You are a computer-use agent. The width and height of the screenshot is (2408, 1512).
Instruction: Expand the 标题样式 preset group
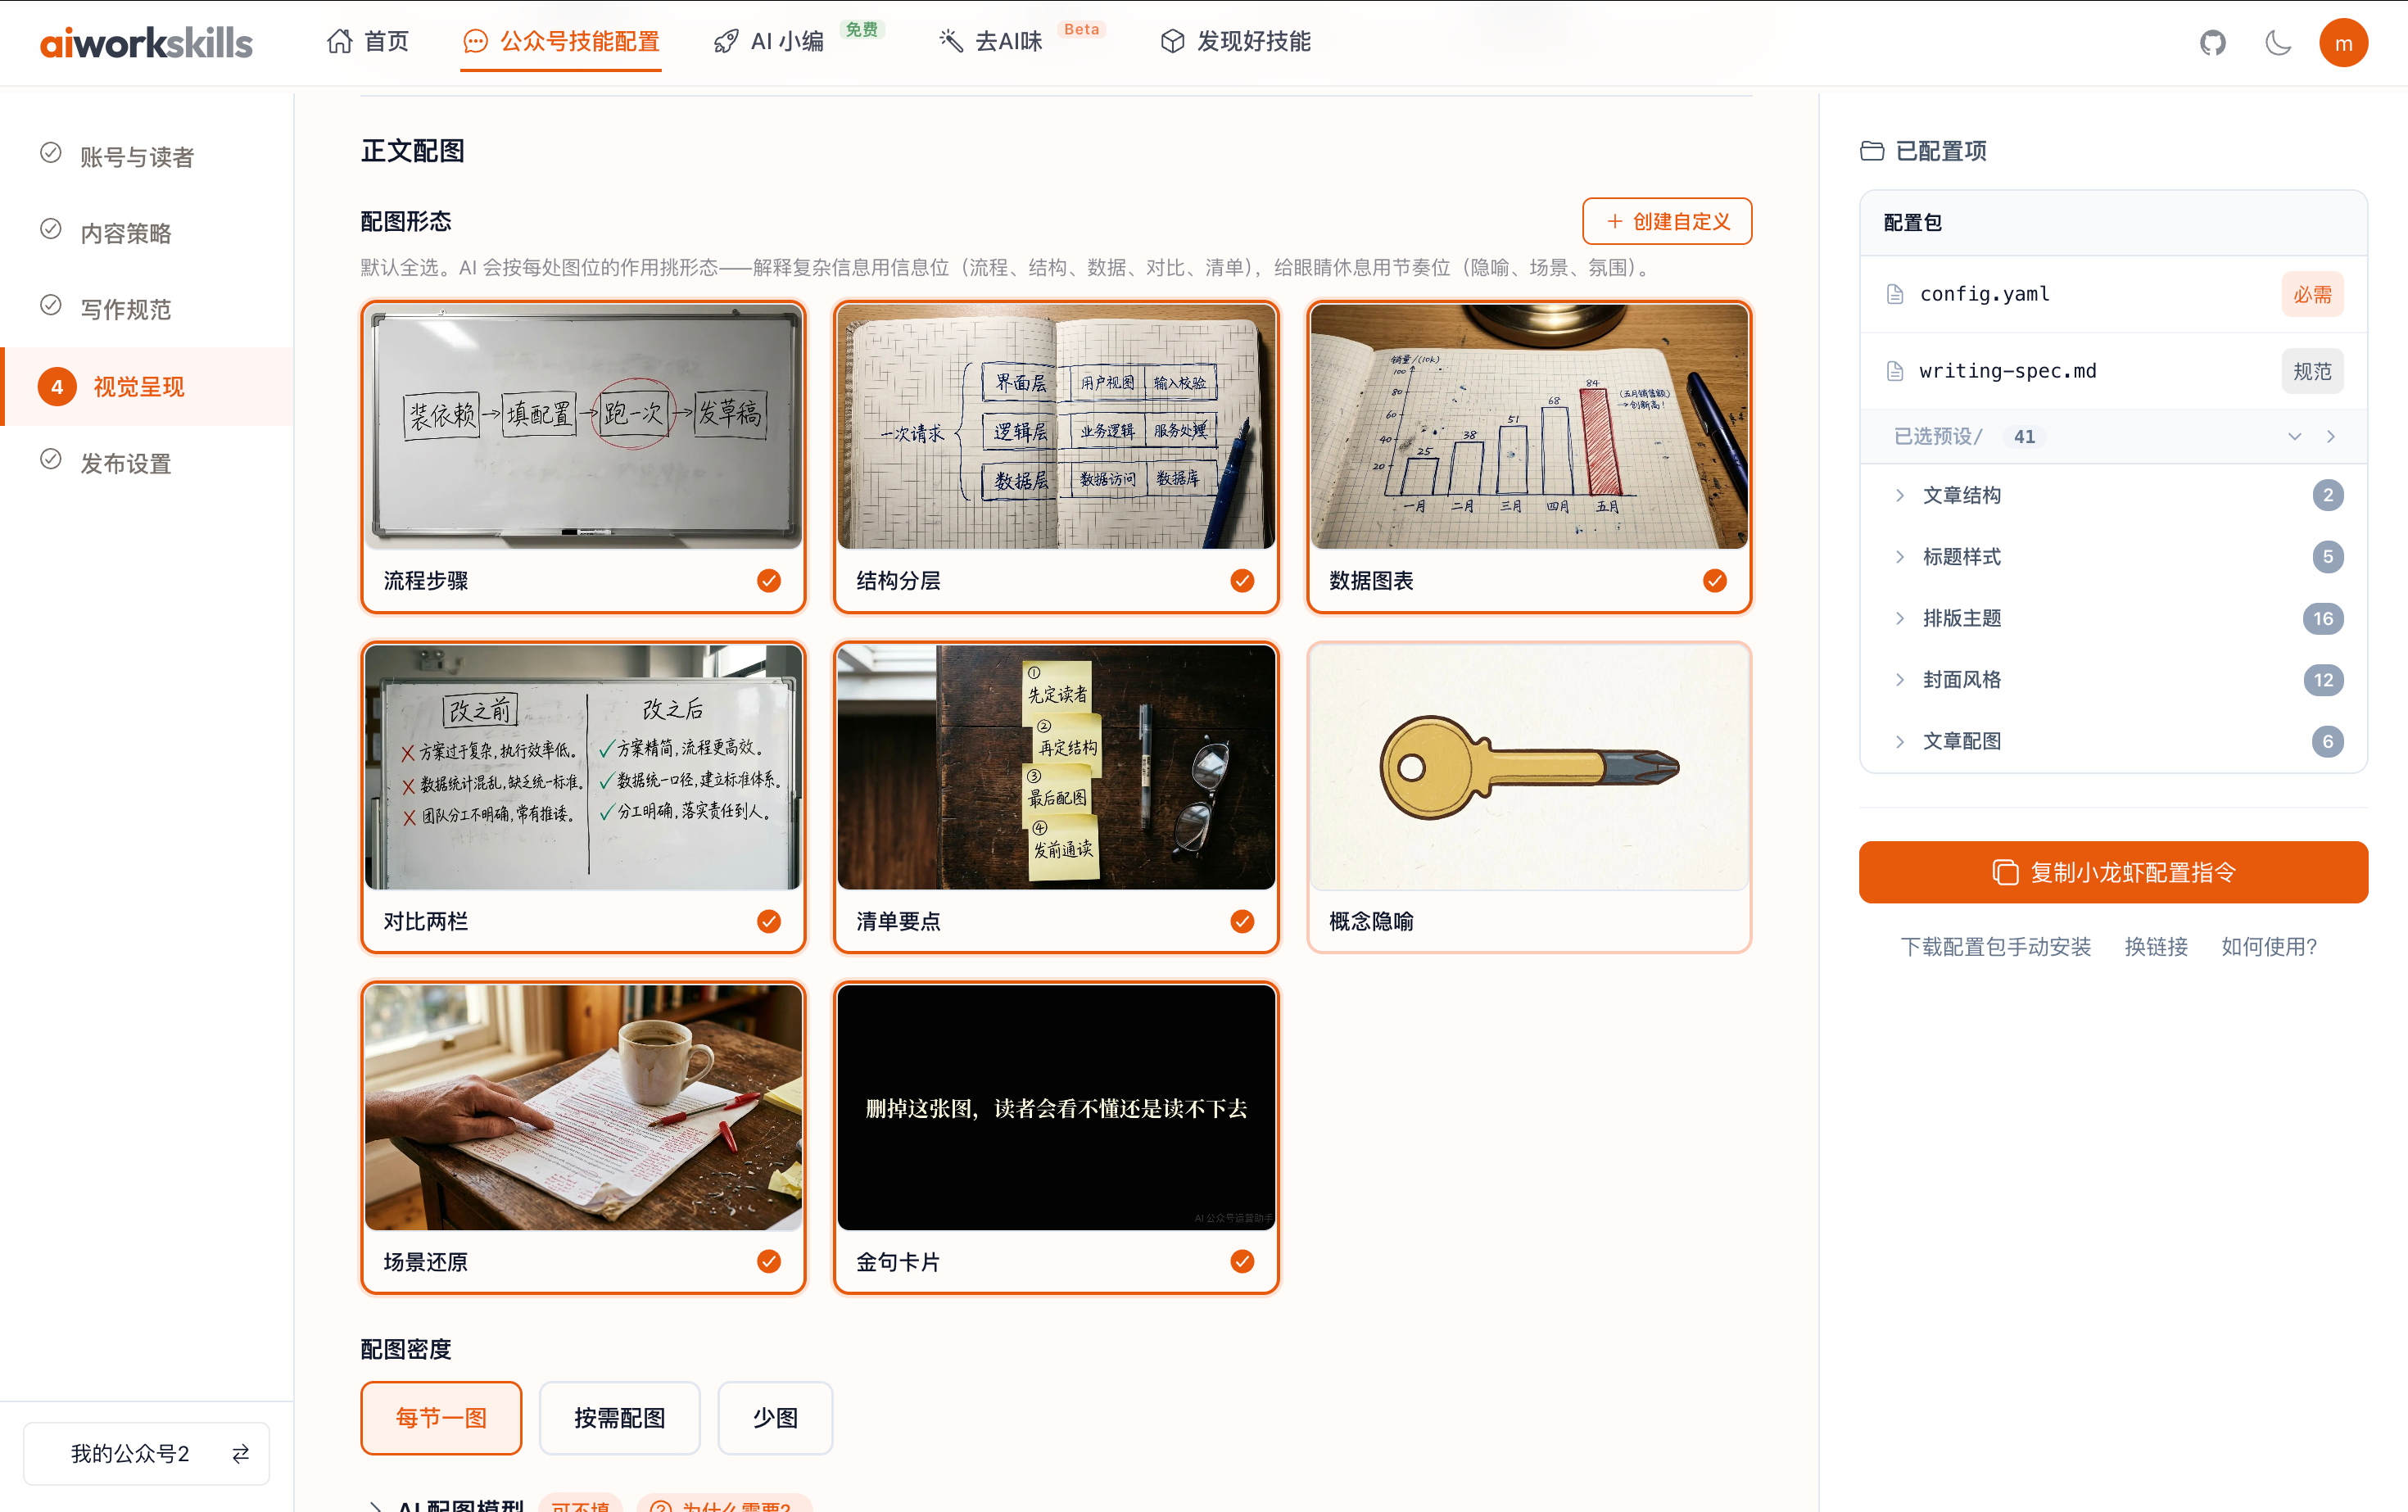[2113, 557]
